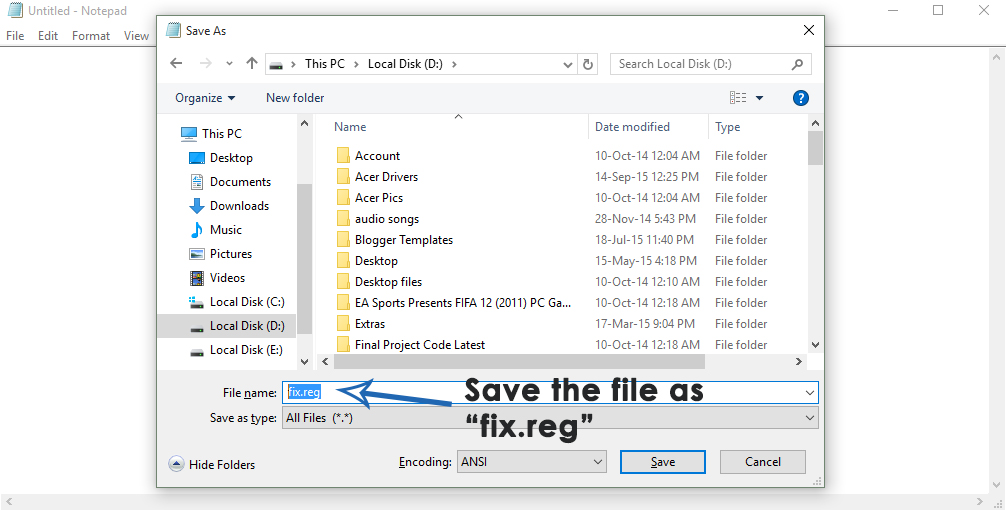The width and height of the screenshot is (1006, 510).
Task: Select the Acer Pics folder icon
Action: (343, 198)
